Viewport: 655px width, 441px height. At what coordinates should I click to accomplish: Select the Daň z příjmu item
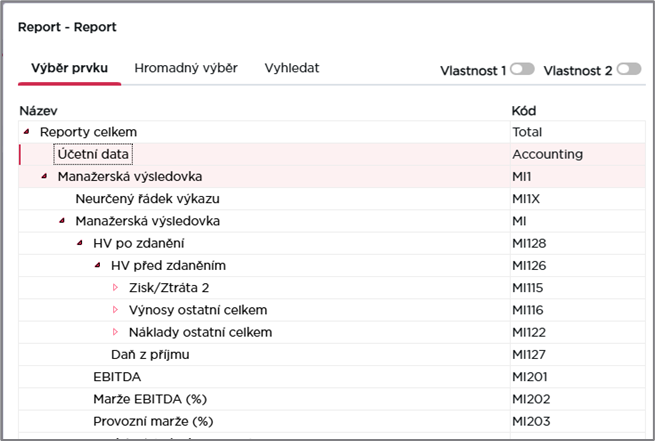(x=150, y=355)
